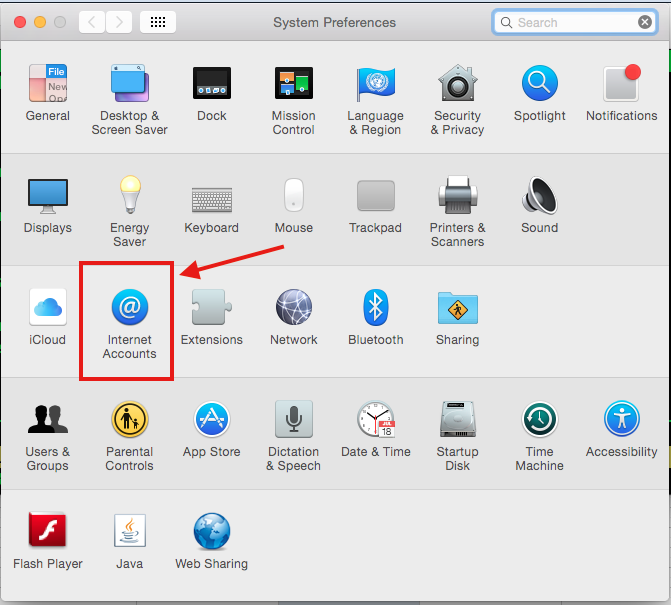Minimize the System Preferences window

40,22
